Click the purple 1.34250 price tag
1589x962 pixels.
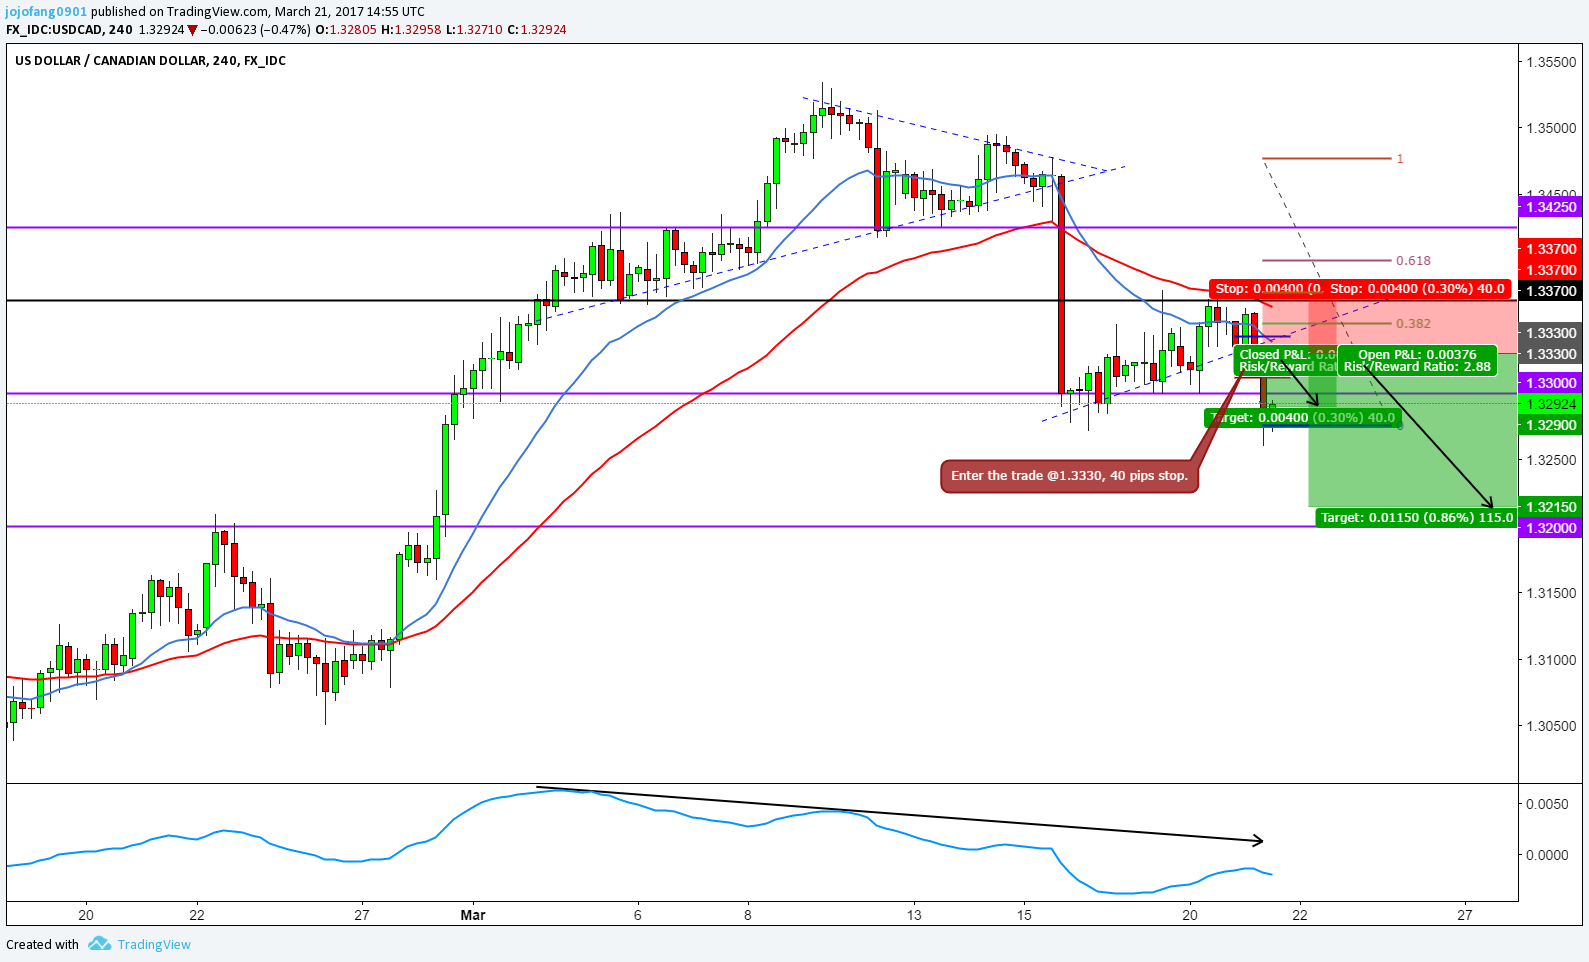point(1550,207)
